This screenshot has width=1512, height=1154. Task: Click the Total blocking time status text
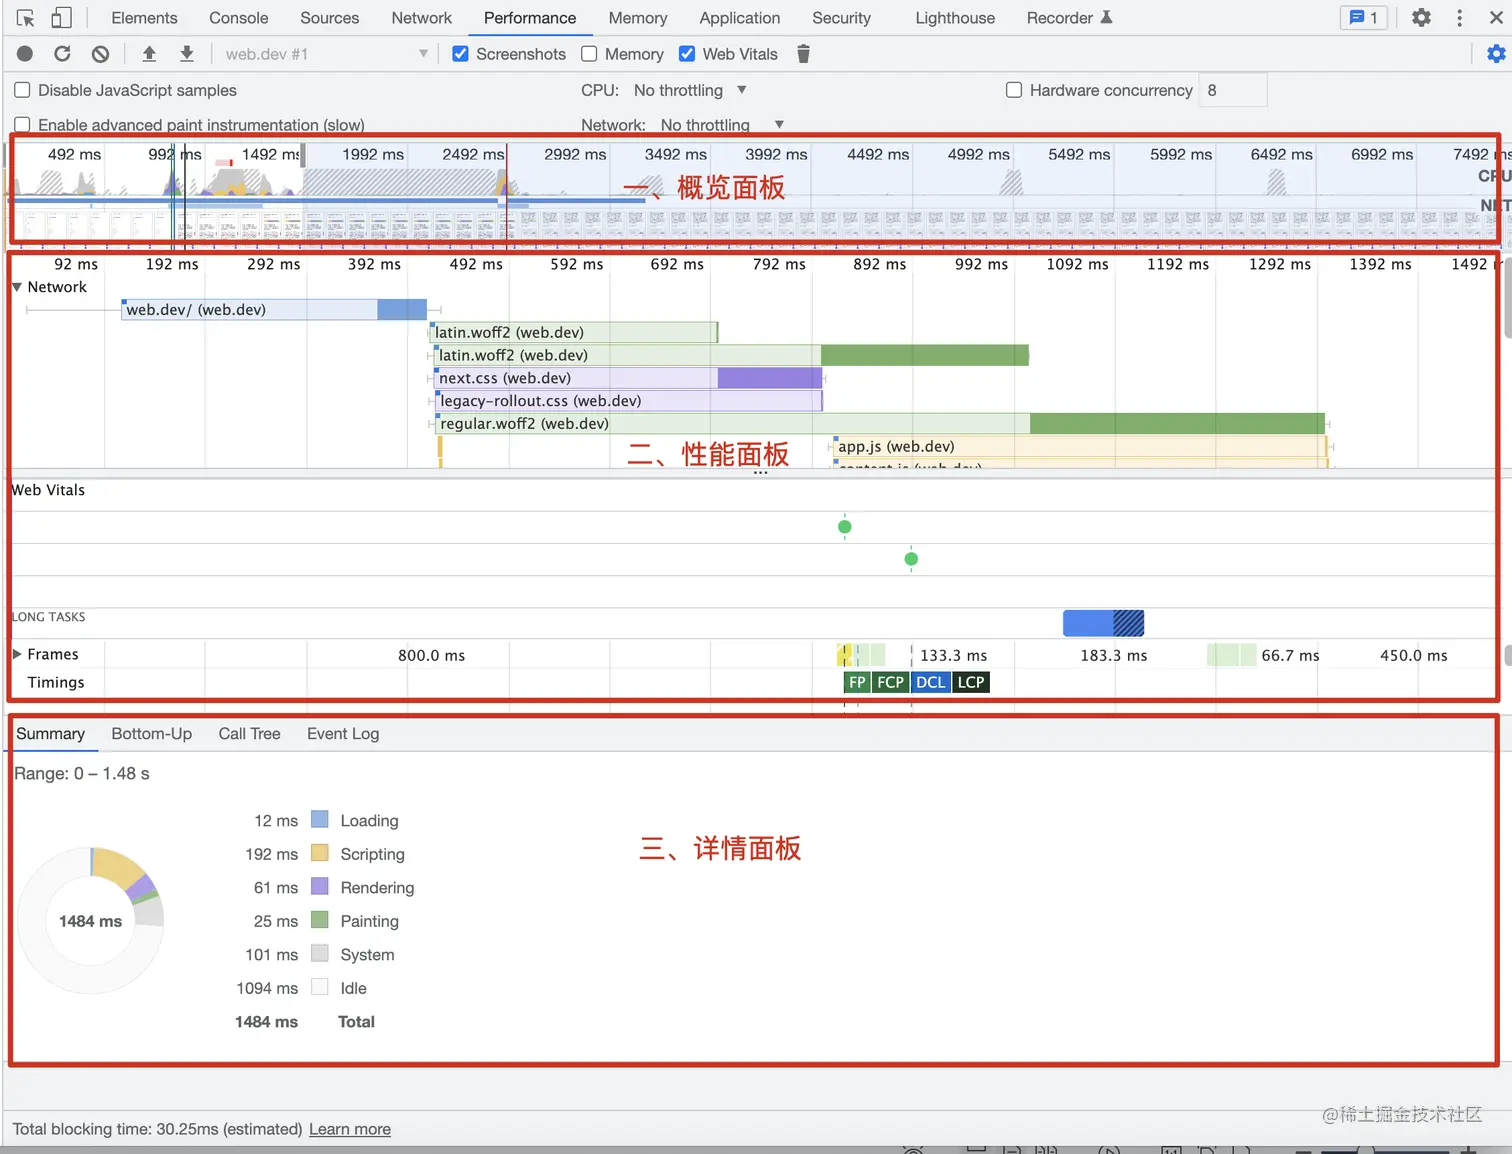[157, 1129]
